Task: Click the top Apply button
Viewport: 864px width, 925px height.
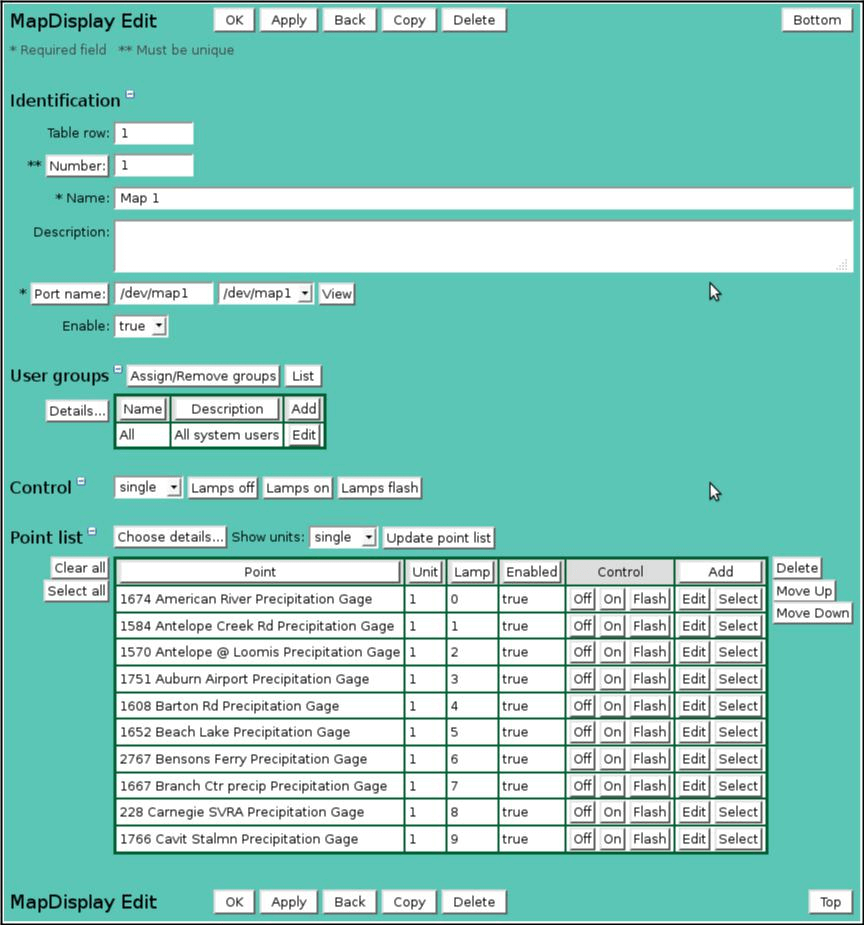Action: (288, 20)
